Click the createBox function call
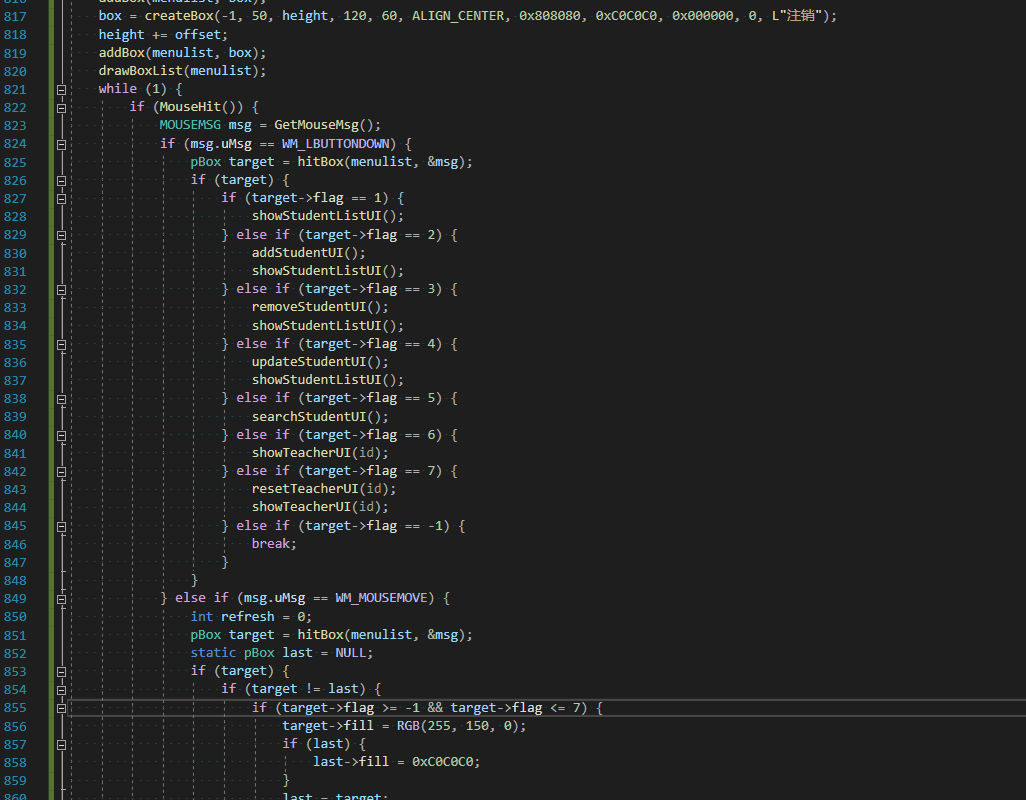1026x800 pixels. point(179,16)
